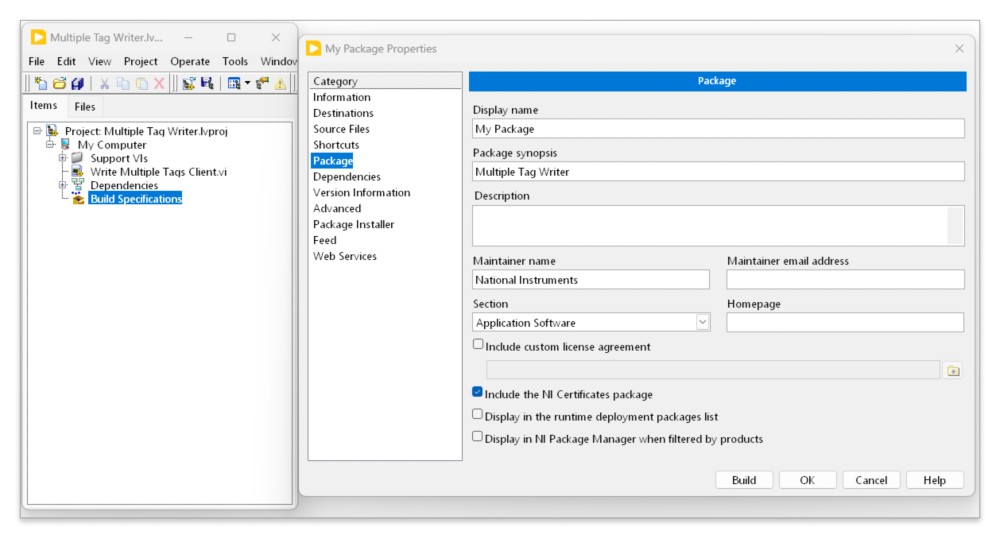Open the File menu

point(36,61)
